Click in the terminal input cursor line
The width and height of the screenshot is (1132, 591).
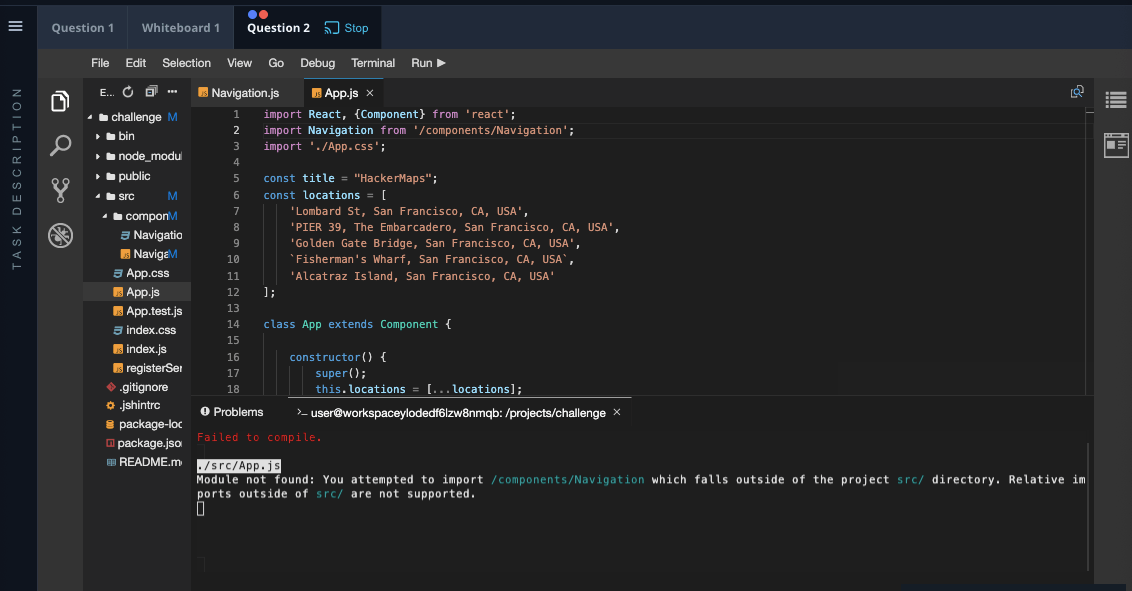(x=201, y=509)
